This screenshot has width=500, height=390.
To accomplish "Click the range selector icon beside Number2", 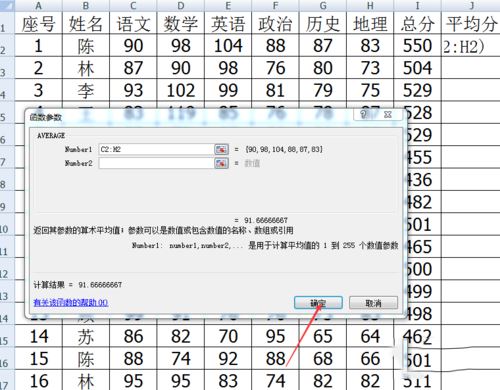I will 221,163.
